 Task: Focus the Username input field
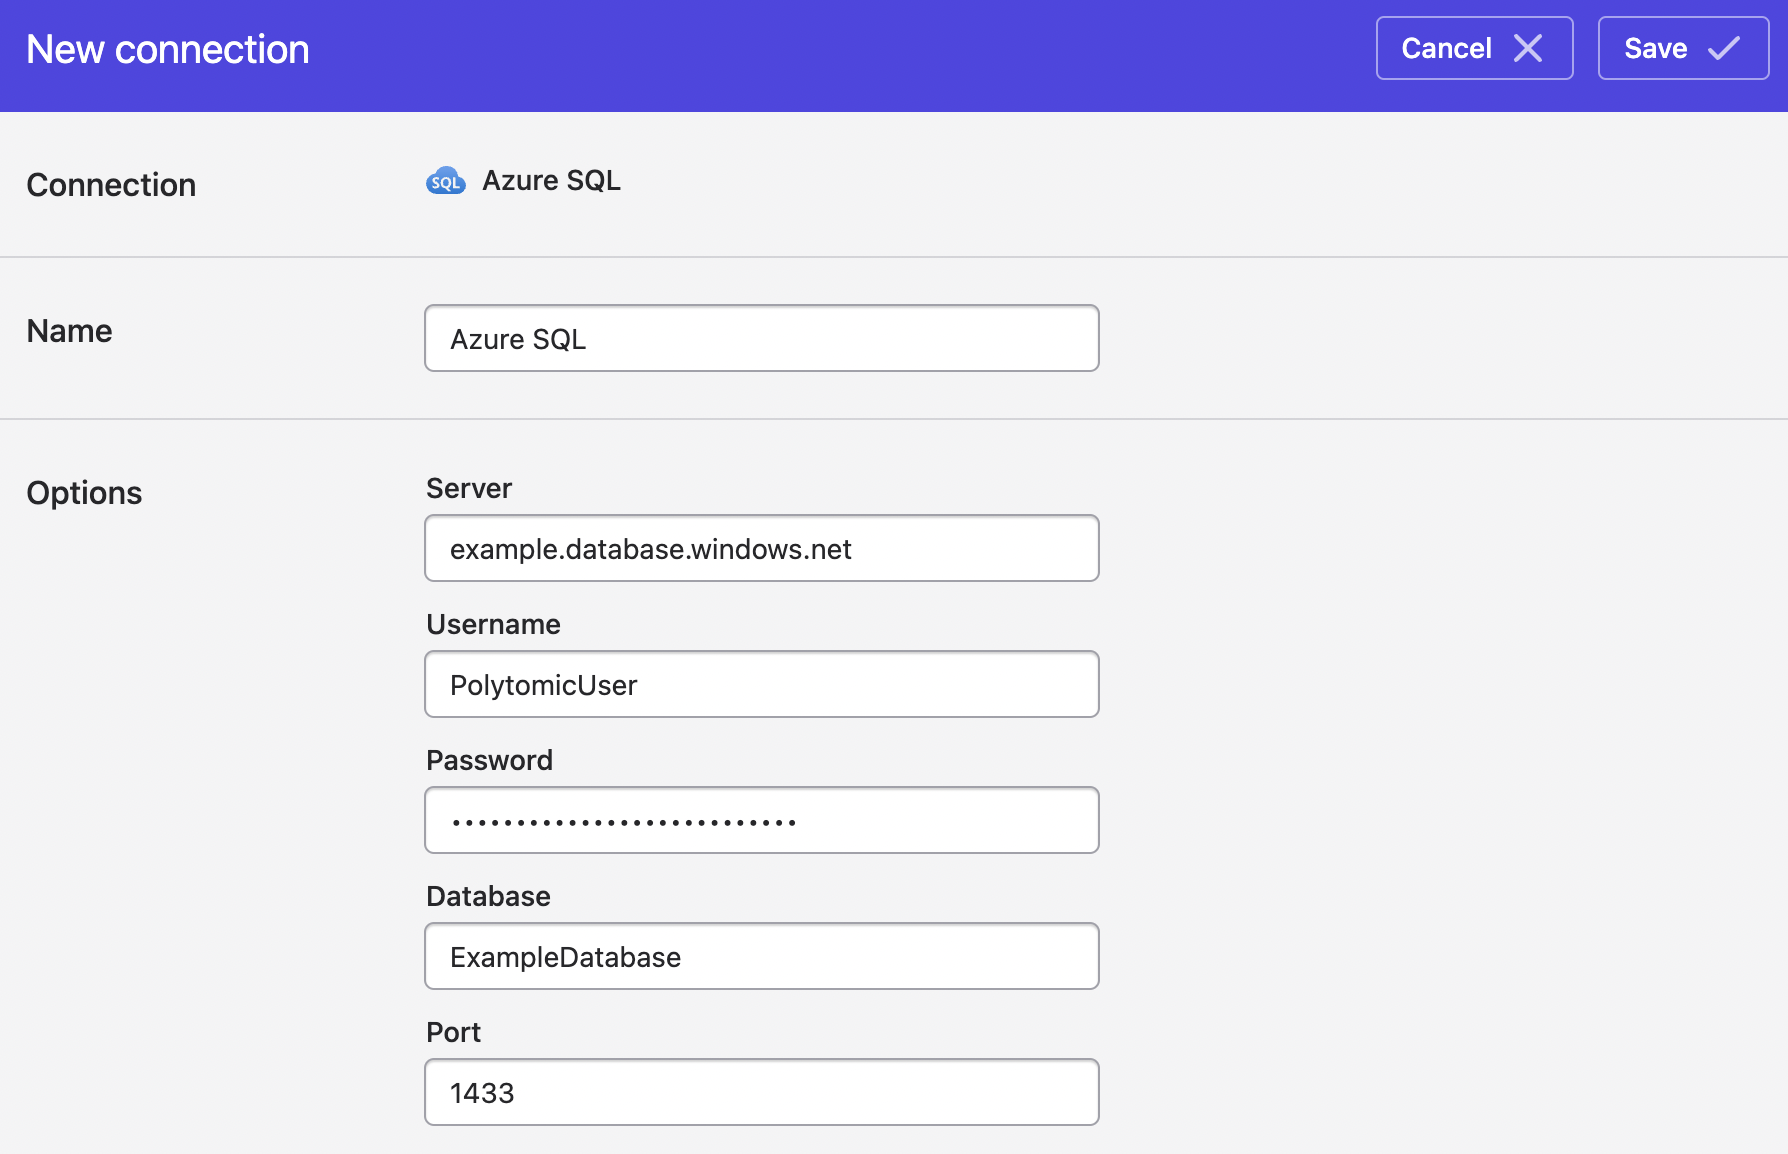point(762,684)
